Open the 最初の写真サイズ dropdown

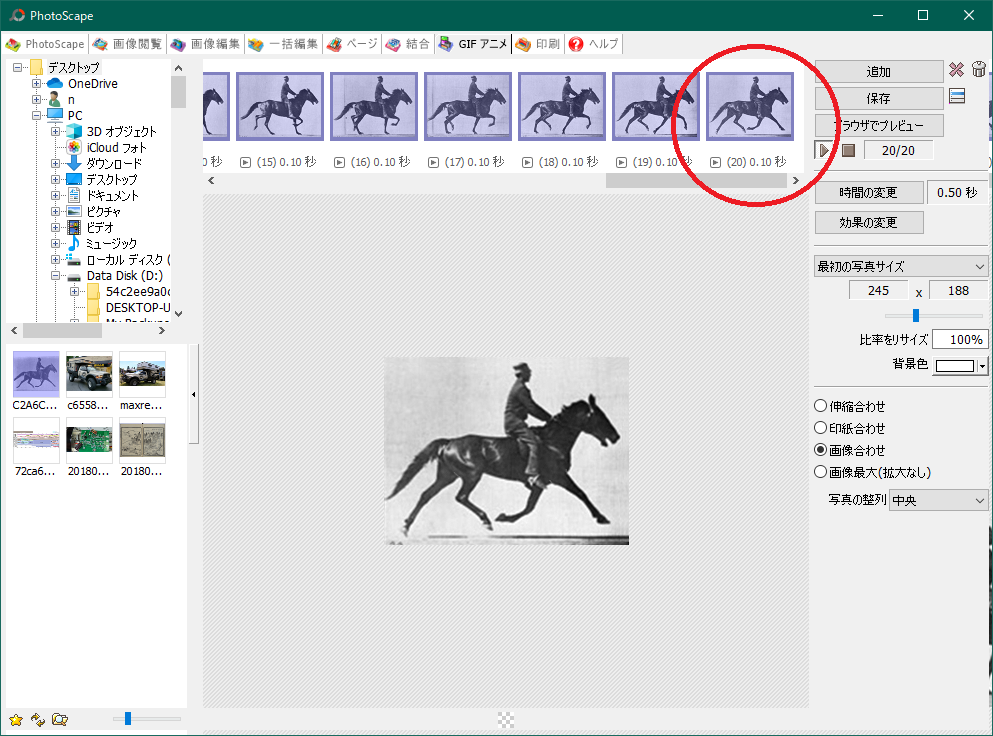pos(901,267)
